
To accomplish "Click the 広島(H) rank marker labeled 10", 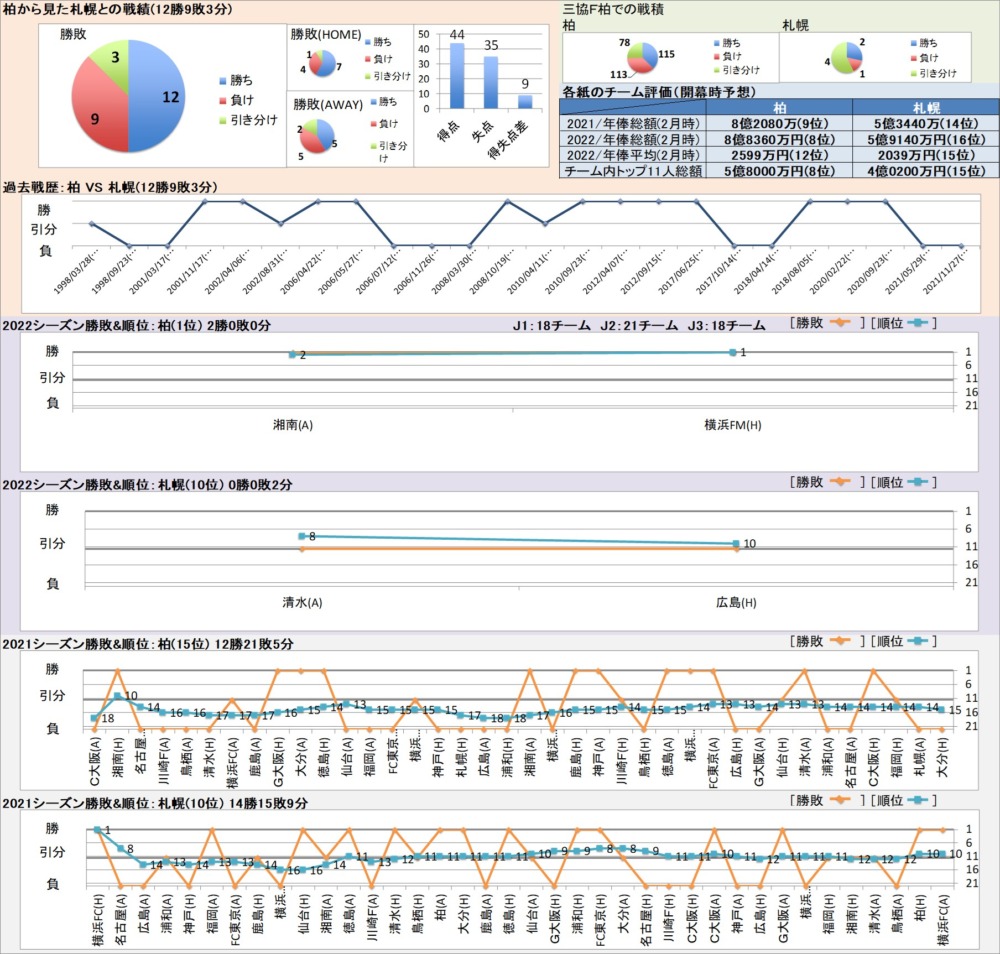I will click(737, 544).
